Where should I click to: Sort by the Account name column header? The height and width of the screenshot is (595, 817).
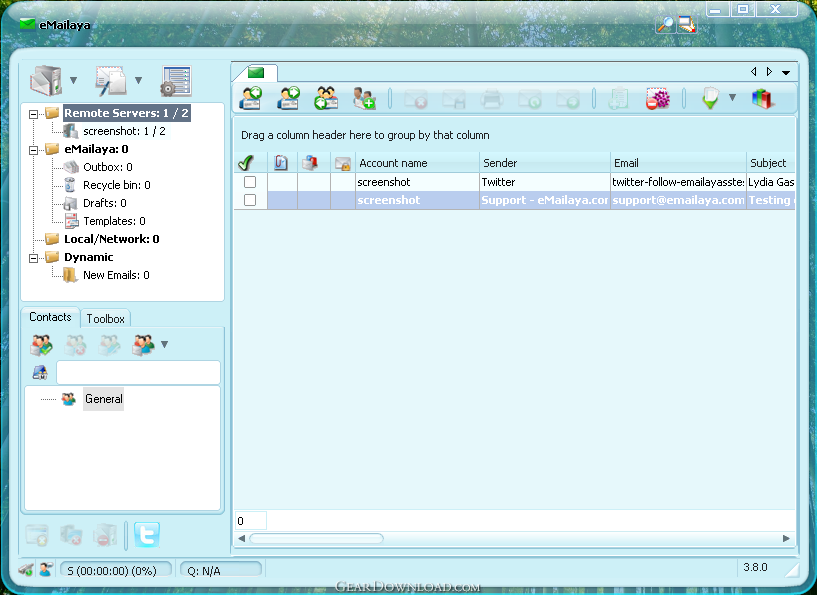click(x=417, y=163)
